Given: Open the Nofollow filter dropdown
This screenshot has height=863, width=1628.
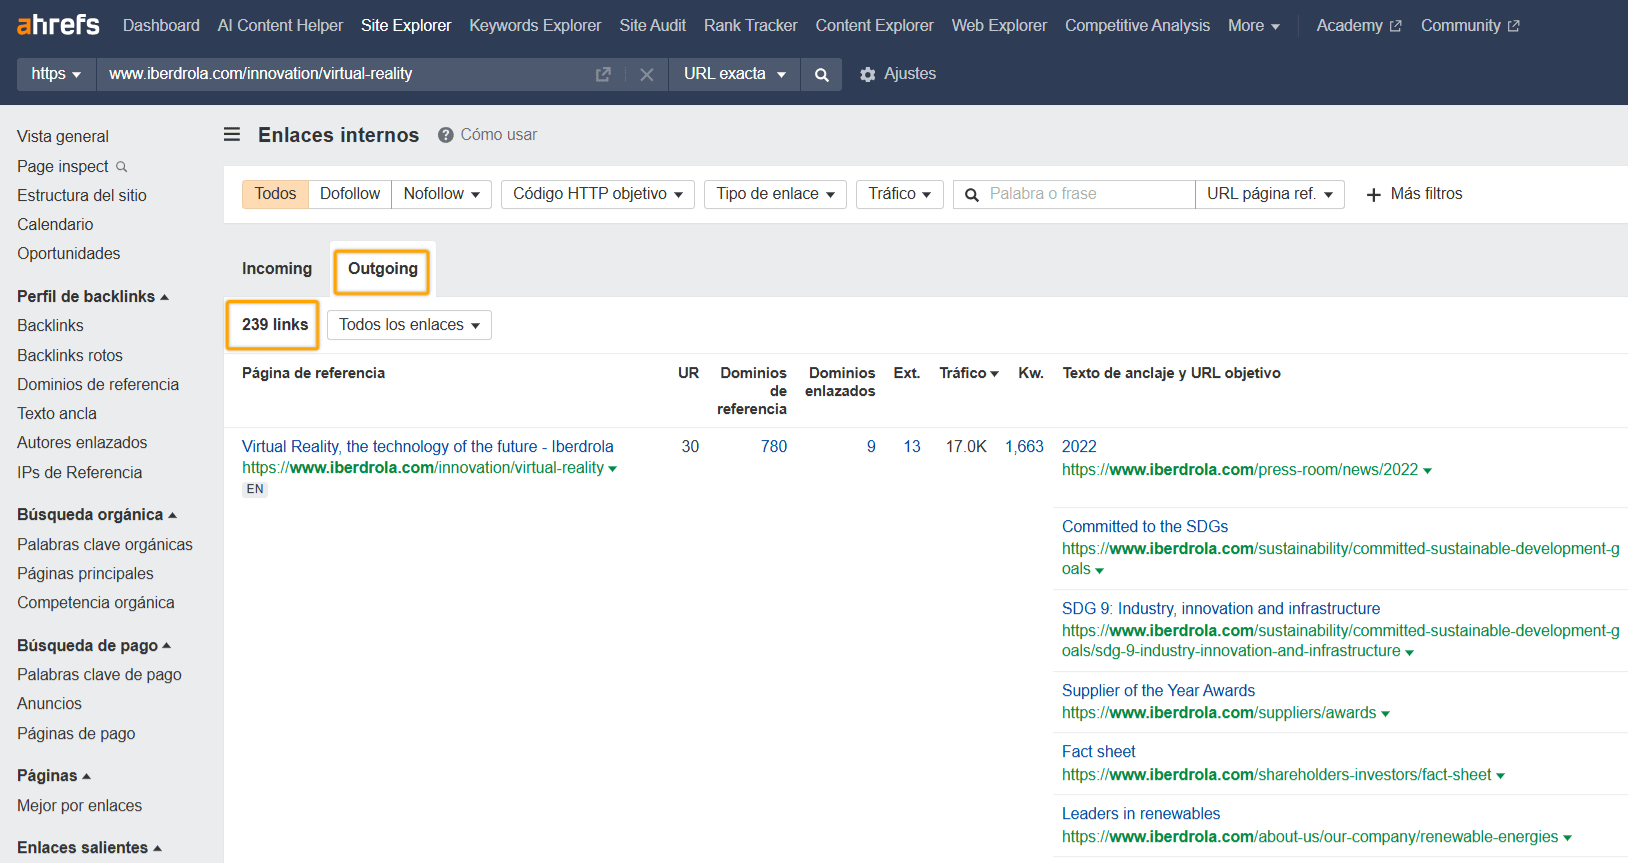Looking at the screenshot, I should click(441, 194).
